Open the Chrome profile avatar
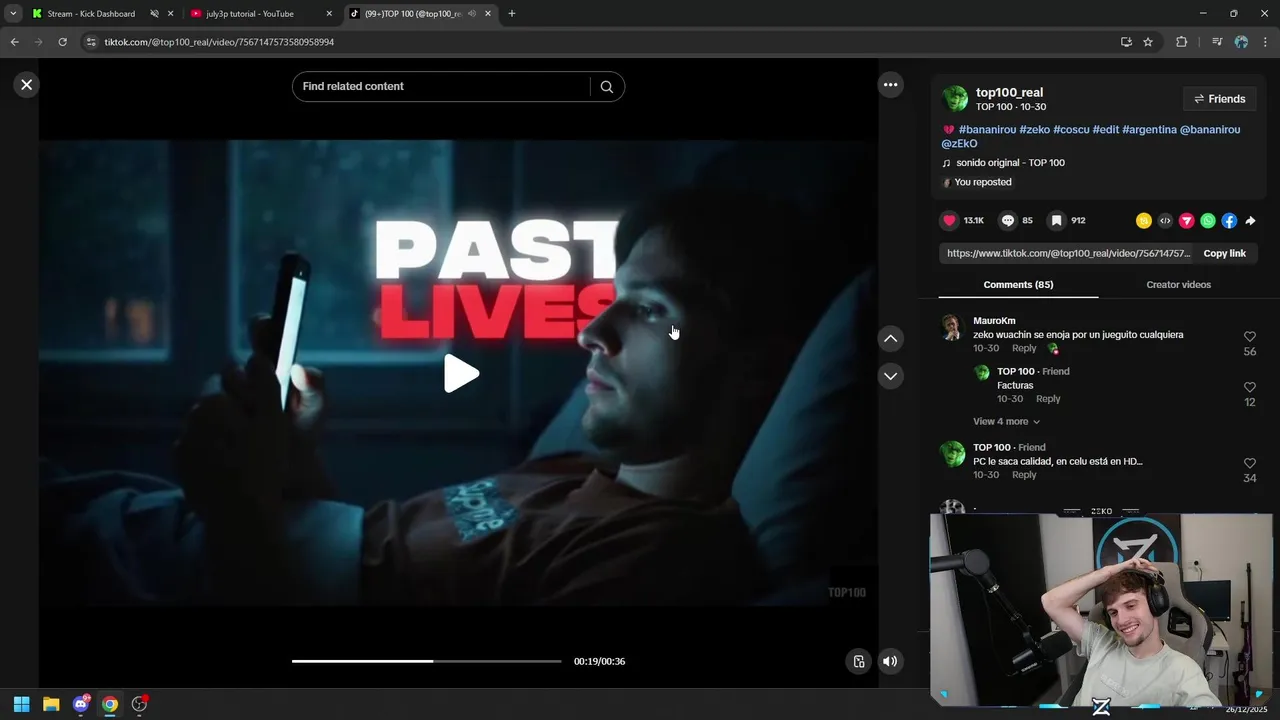Screen dimensions: 1280x720 coord(1241,42)
